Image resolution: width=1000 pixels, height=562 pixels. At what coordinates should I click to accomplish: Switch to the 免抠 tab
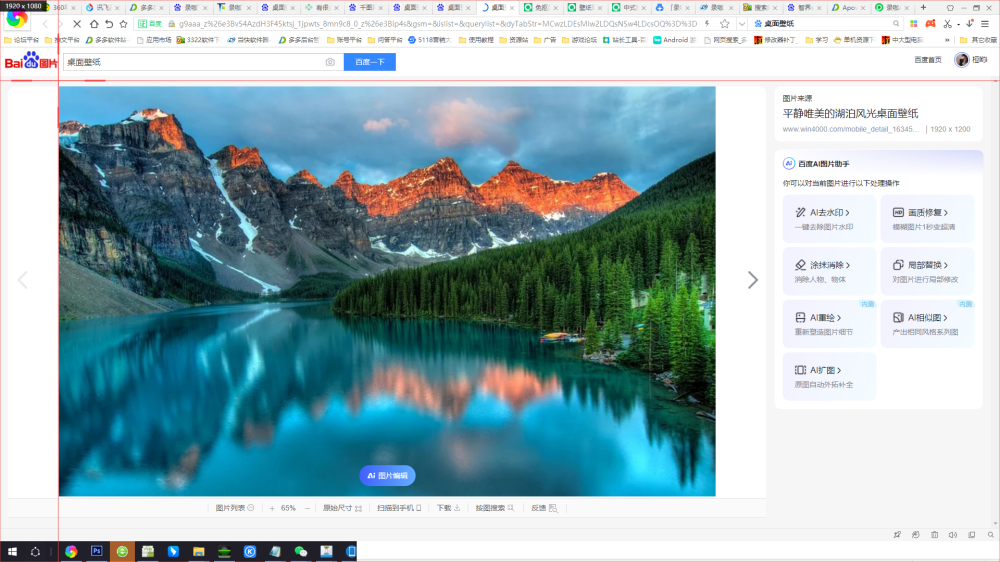541,8
